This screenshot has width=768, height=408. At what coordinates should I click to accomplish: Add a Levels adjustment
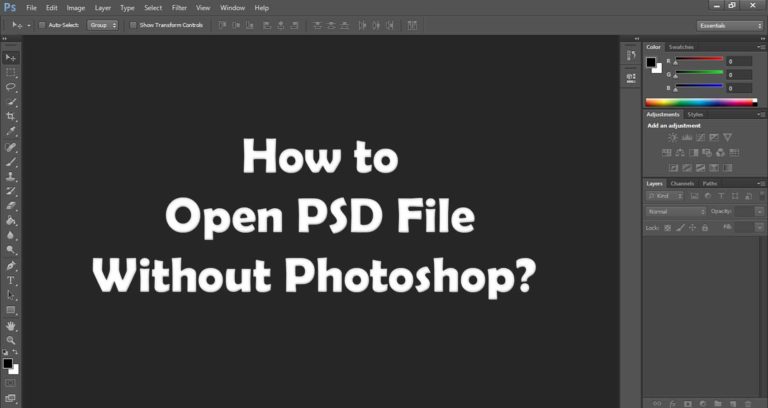pos(687,138)
